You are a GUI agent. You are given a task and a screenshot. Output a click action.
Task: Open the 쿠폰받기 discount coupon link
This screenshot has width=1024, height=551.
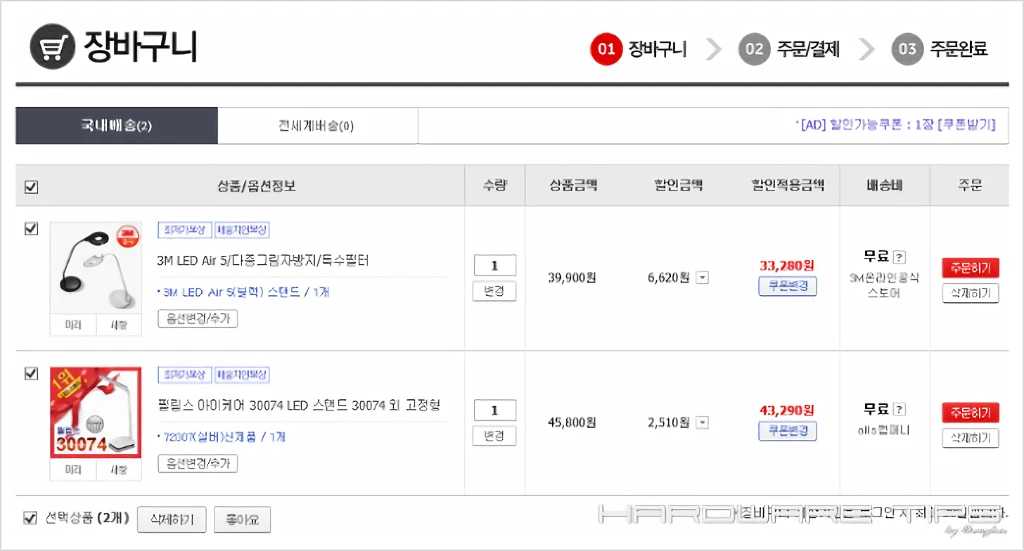[x=967, y=124]
